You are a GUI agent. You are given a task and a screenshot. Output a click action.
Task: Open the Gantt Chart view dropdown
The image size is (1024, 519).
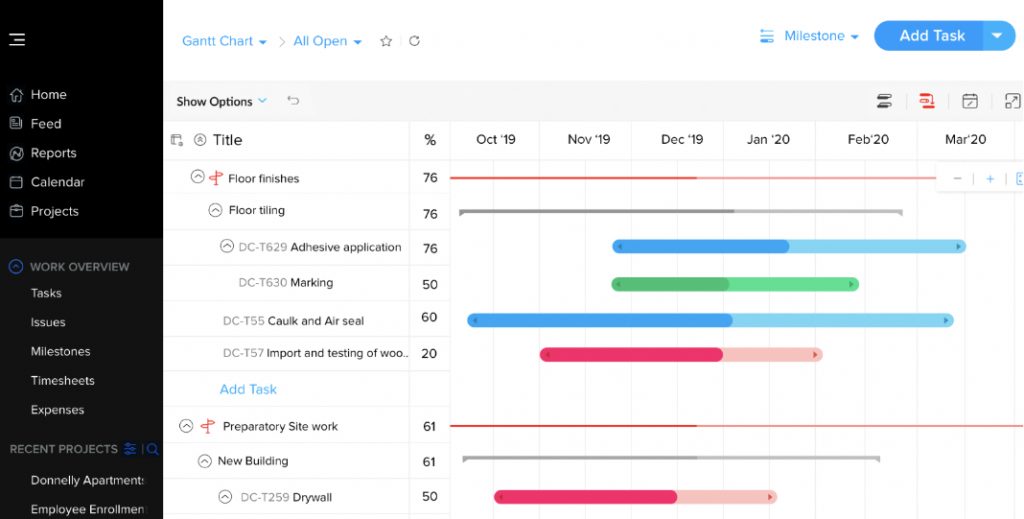(224, 41)
